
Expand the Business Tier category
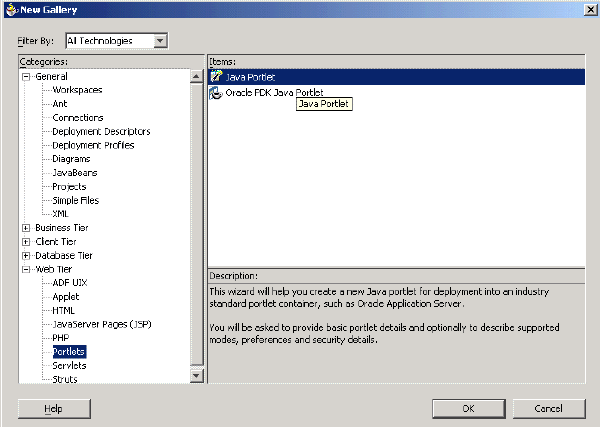tap(26, 228)
